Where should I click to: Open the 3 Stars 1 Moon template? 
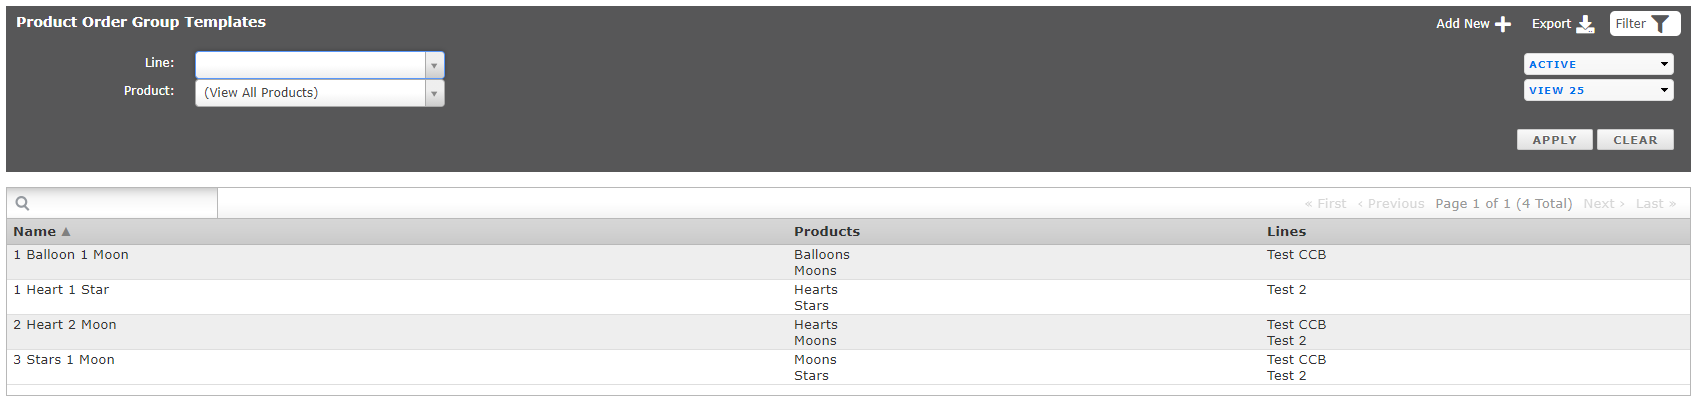click(x=64, y=360)
